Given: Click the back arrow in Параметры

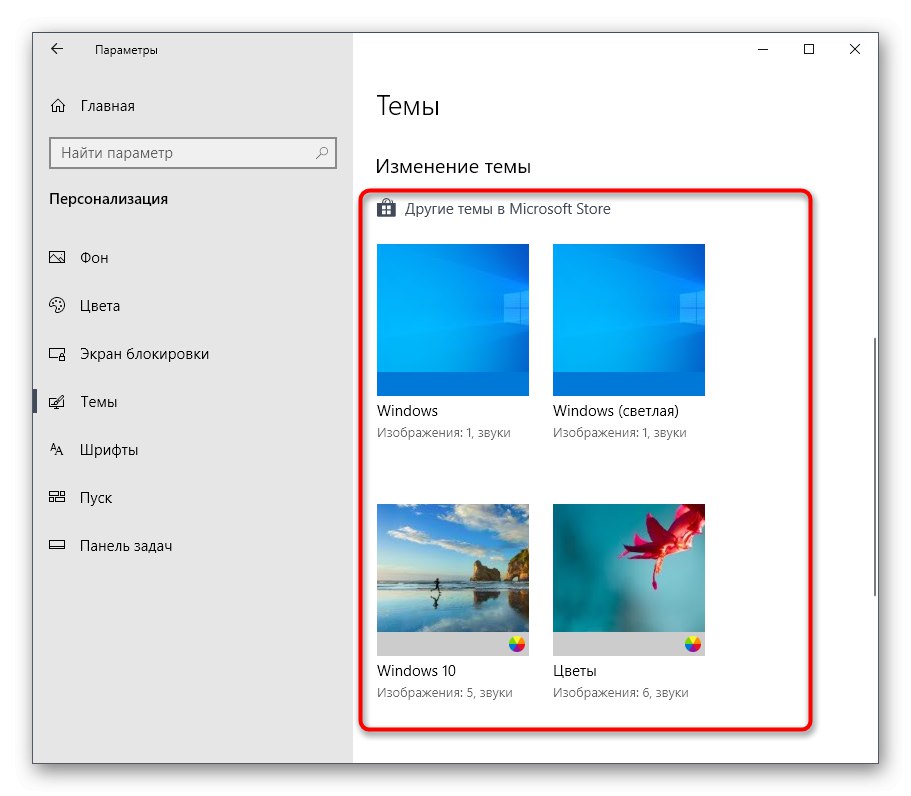Looking at the screenshot, I should (x=57, y=49).
